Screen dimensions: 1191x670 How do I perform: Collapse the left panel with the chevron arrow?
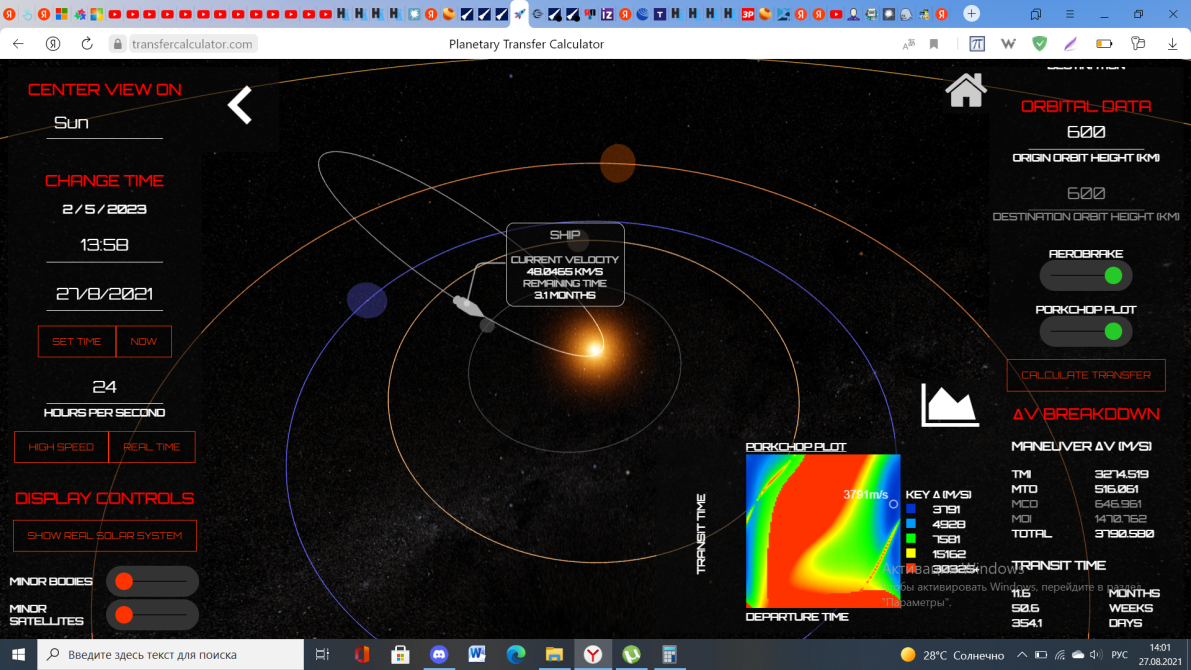click(240, 105)
